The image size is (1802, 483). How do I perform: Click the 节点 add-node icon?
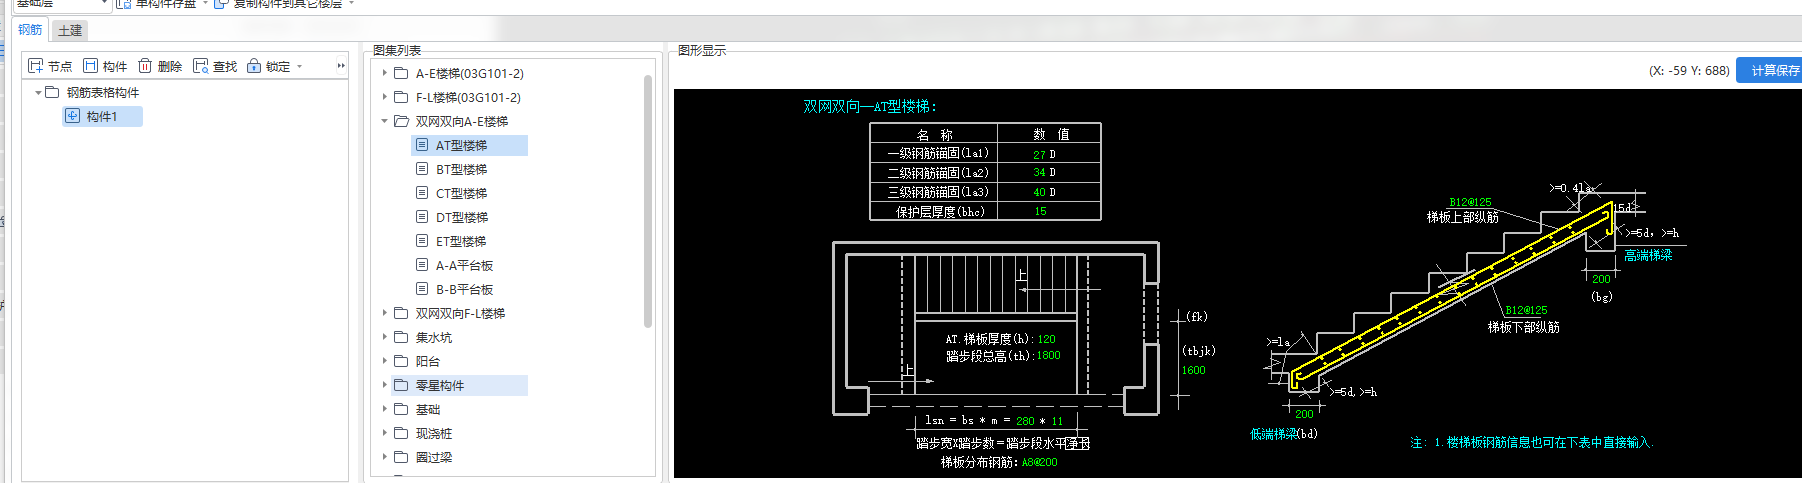pyautogui.click(x=36, y=66)
